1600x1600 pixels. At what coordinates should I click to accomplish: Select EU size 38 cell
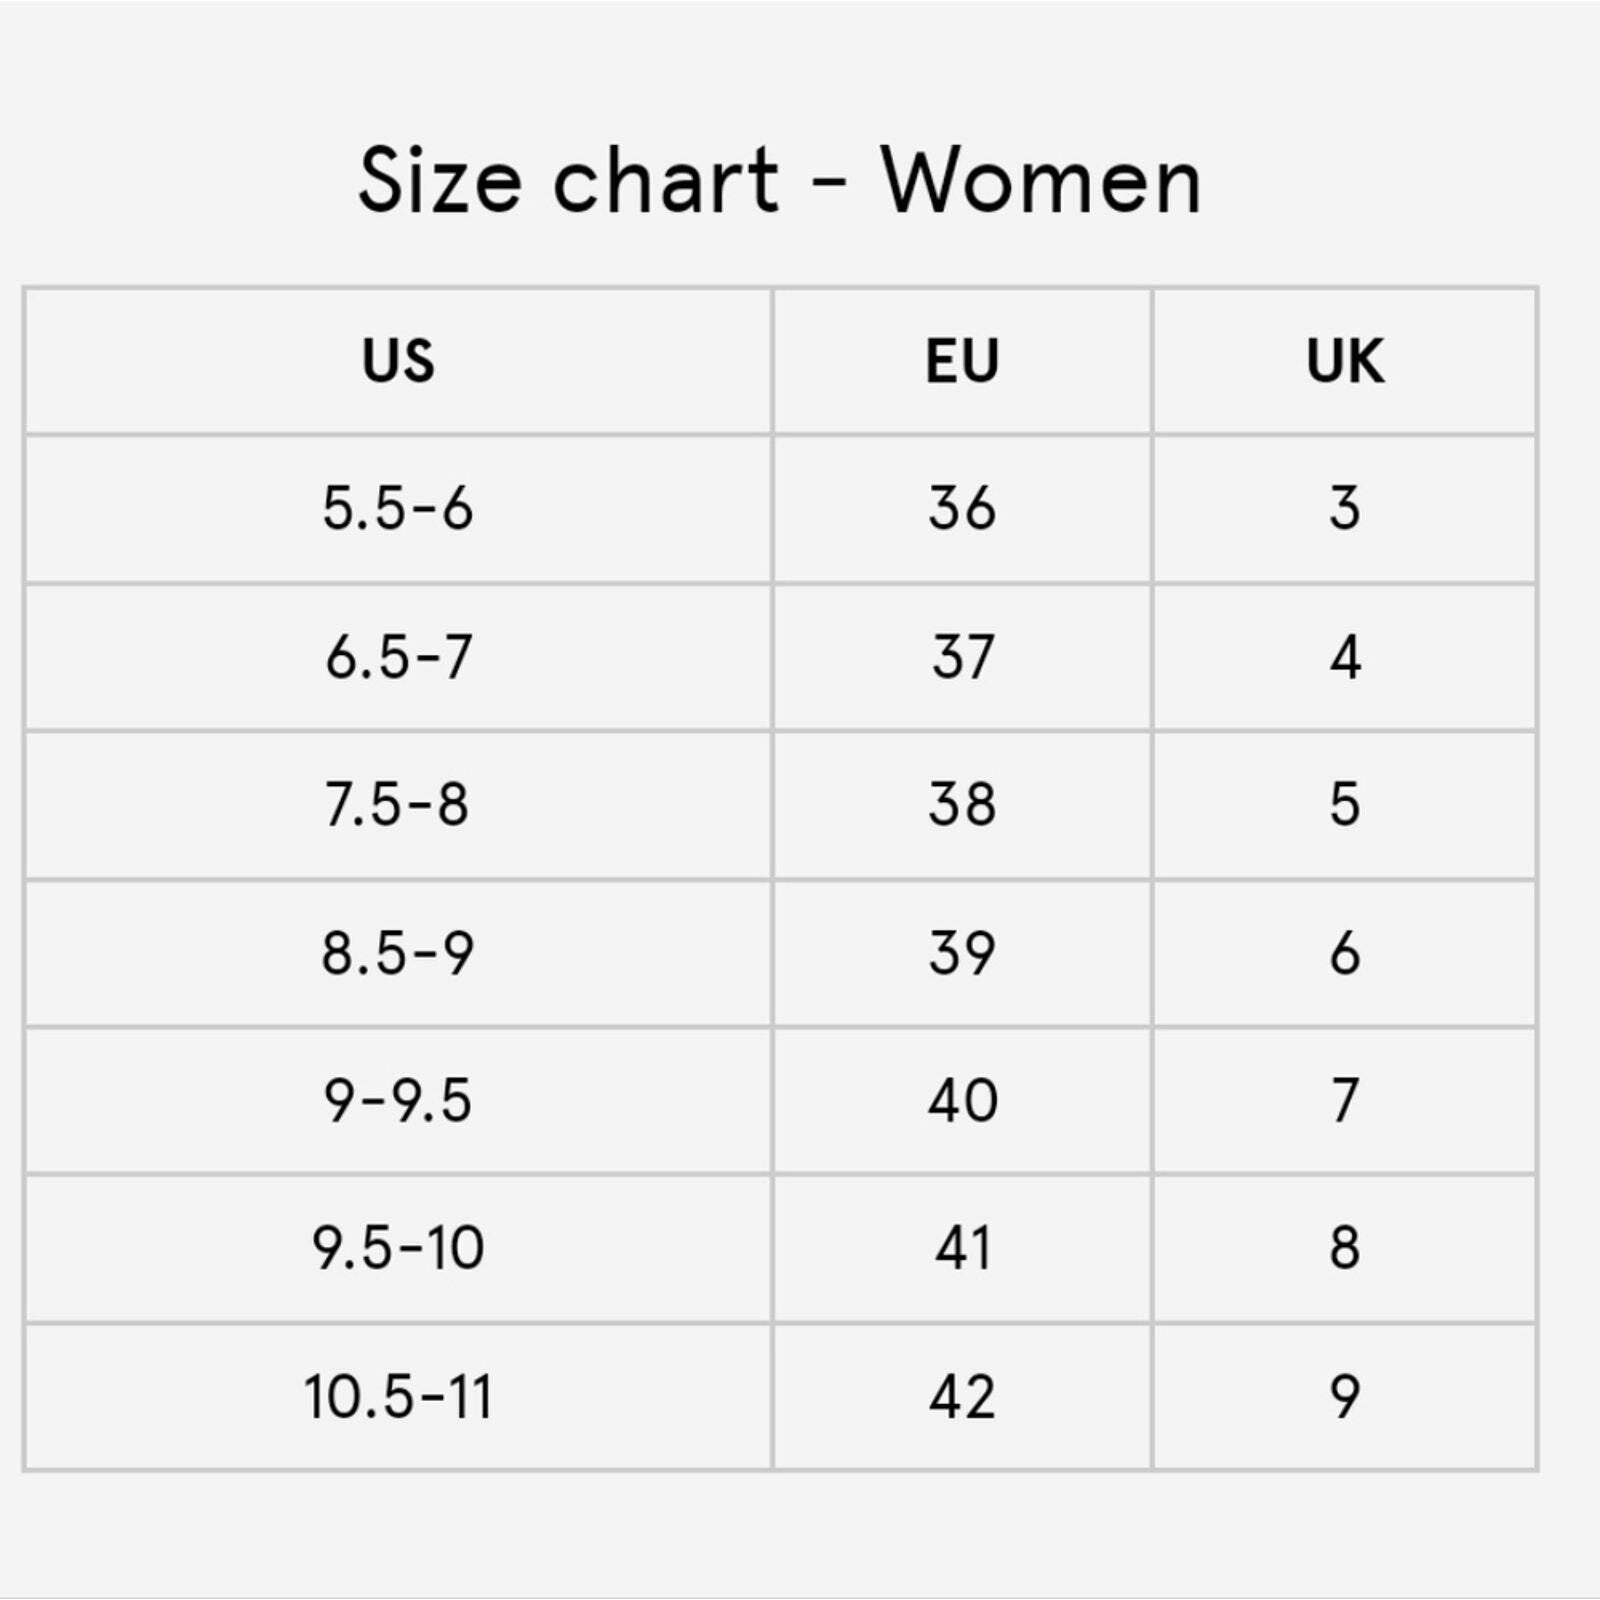(x=962, y=805)
